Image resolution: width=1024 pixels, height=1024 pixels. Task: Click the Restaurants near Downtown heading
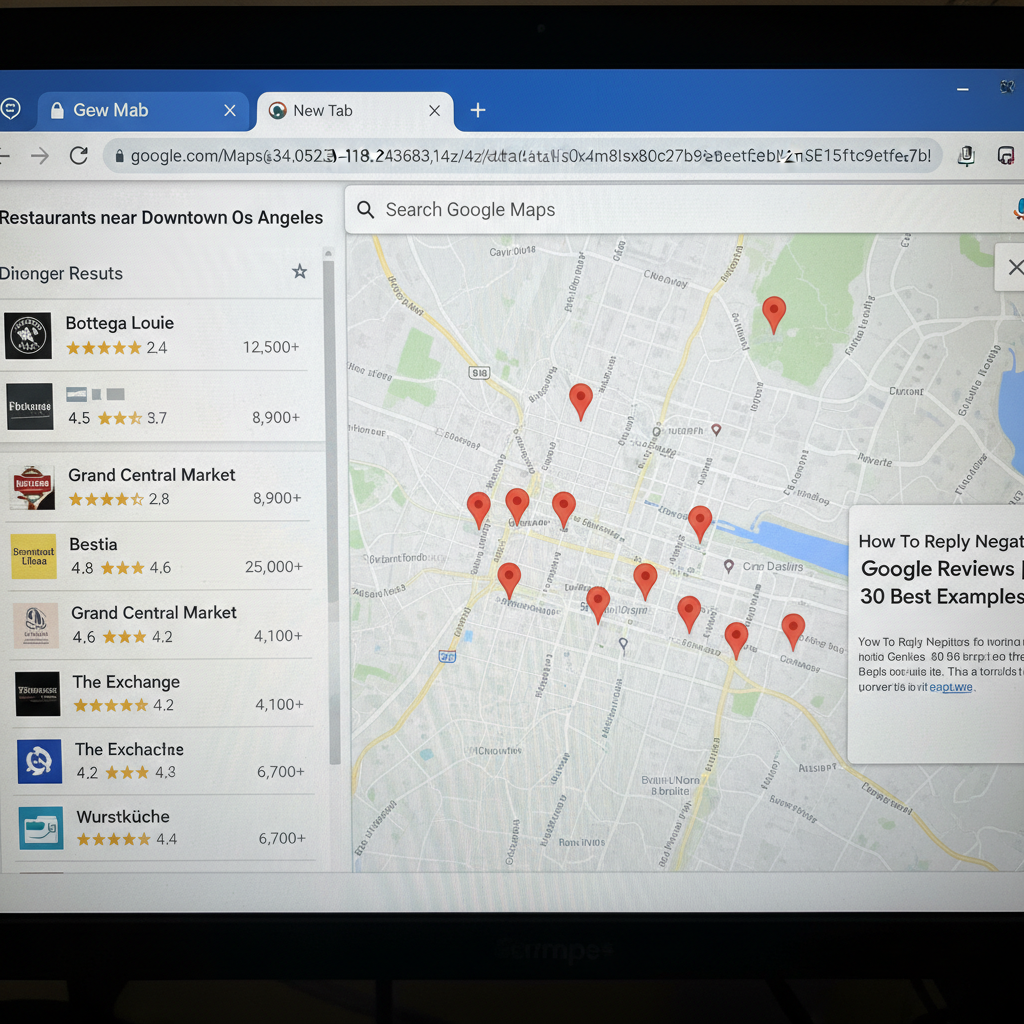[x=161, y=217]
